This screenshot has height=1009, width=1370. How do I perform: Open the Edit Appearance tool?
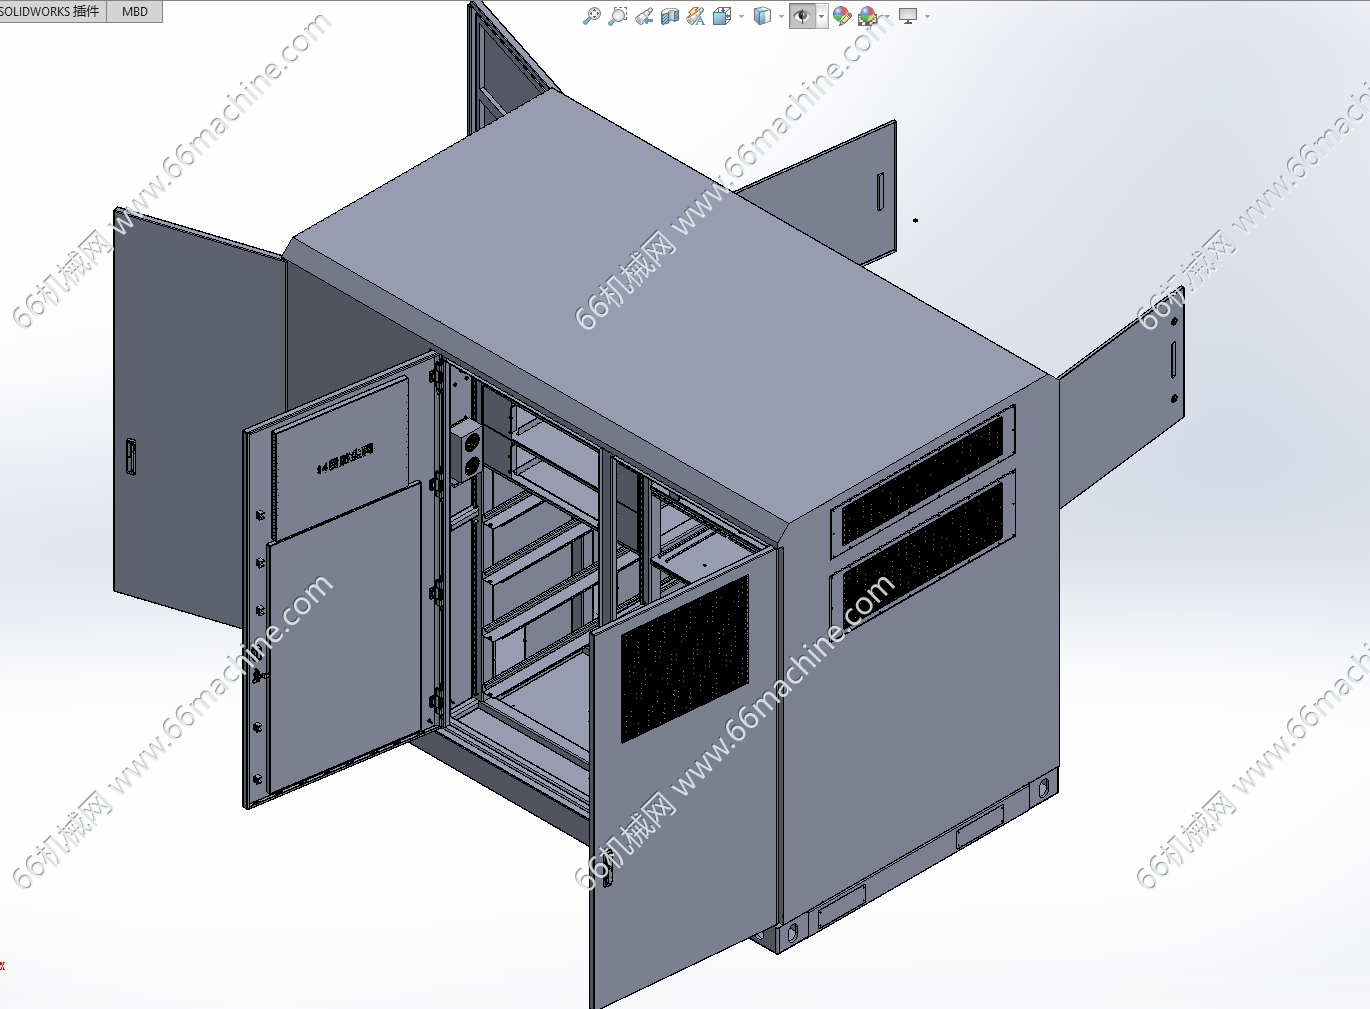(x=842, y=16)
